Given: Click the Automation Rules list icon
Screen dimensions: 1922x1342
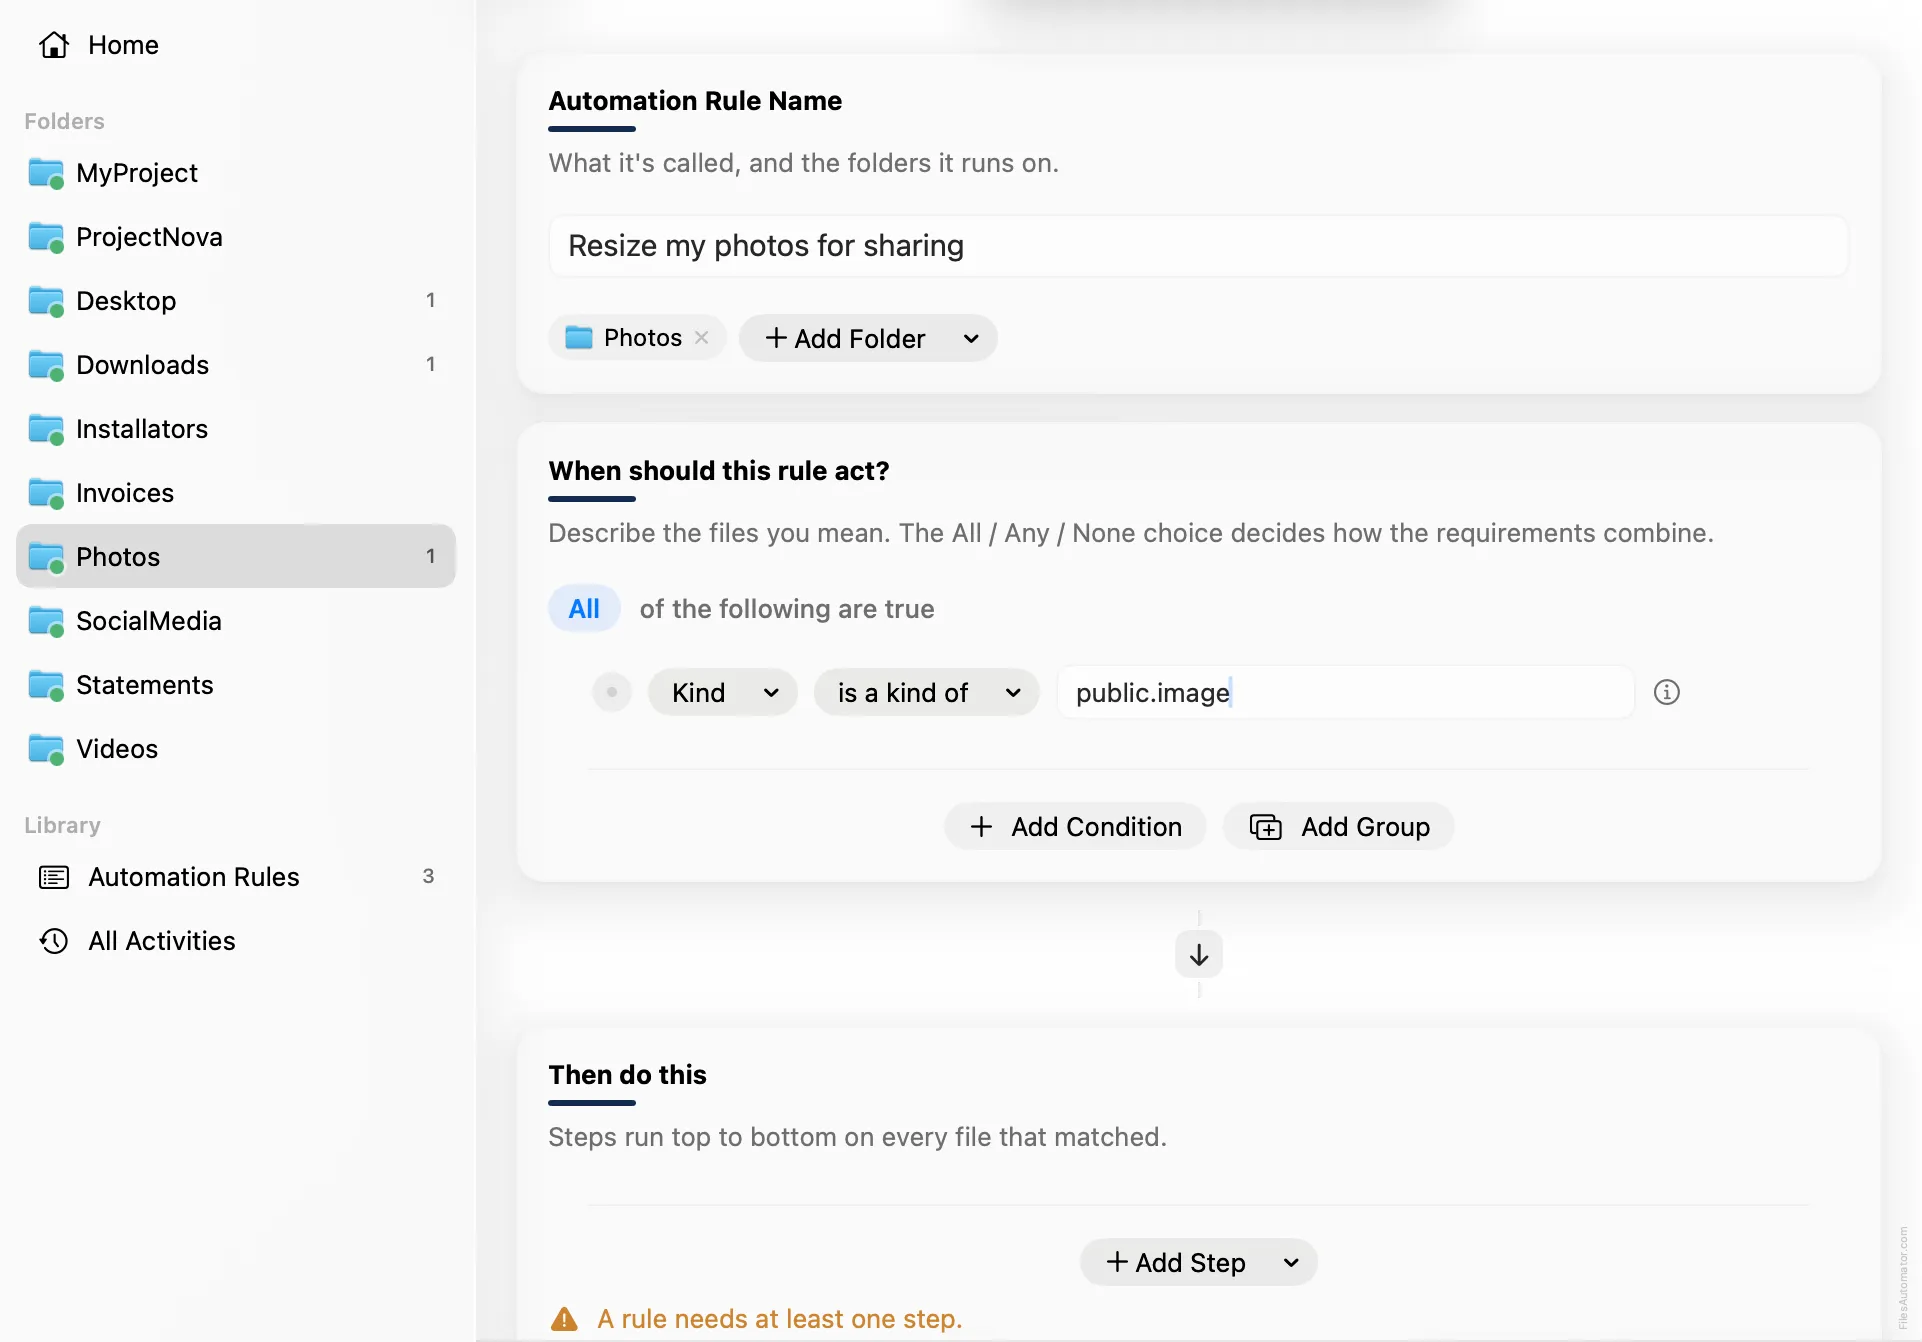Looking at the screenshot, I should click(54, 877).
